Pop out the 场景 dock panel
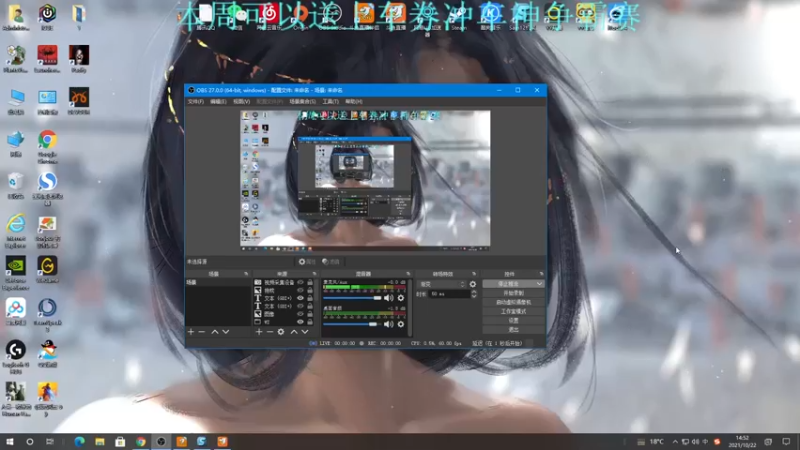The image size is (800, 450). pyautogui.click(x=246, y=274)
